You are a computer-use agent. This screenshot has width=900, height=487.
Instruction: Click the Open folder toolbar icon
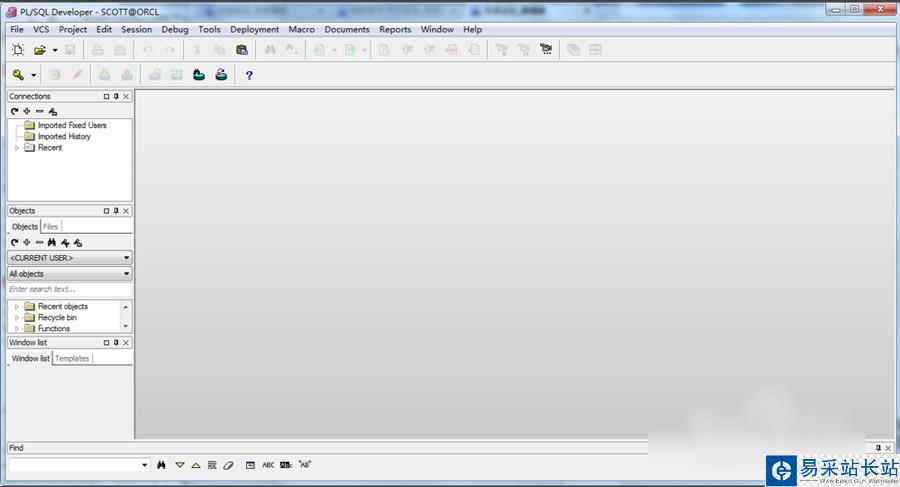[x=40, y=49]
